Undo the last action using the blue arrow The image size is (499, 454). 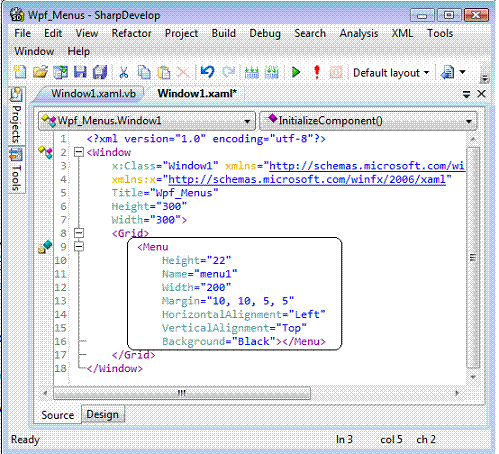pyautogui.click(x=207, y=72)
